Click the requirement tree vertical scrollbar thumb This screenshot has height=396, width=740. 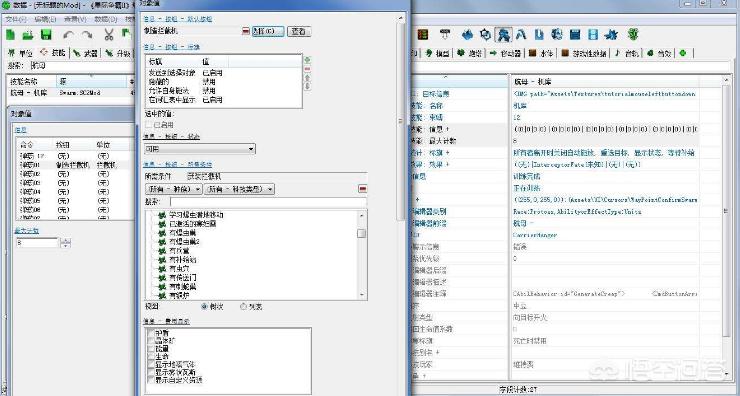[x=362, y=234]
